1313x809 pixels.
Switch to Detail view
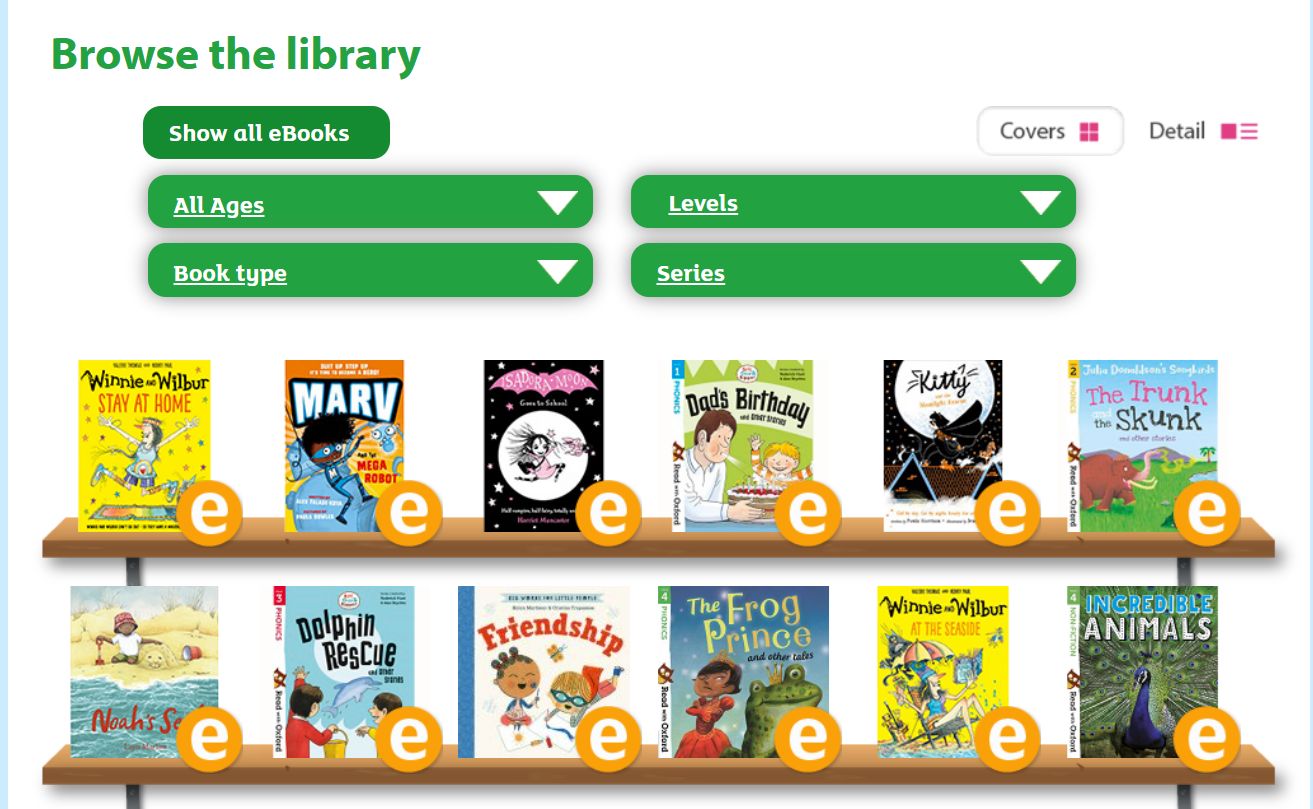[x=1202, y=131]
